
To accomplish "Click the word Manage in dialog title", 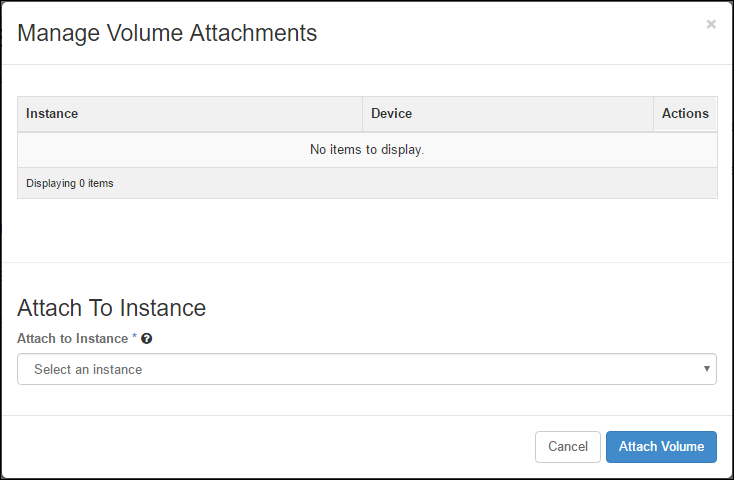I will pyautogui.click(x=59, y=34).
